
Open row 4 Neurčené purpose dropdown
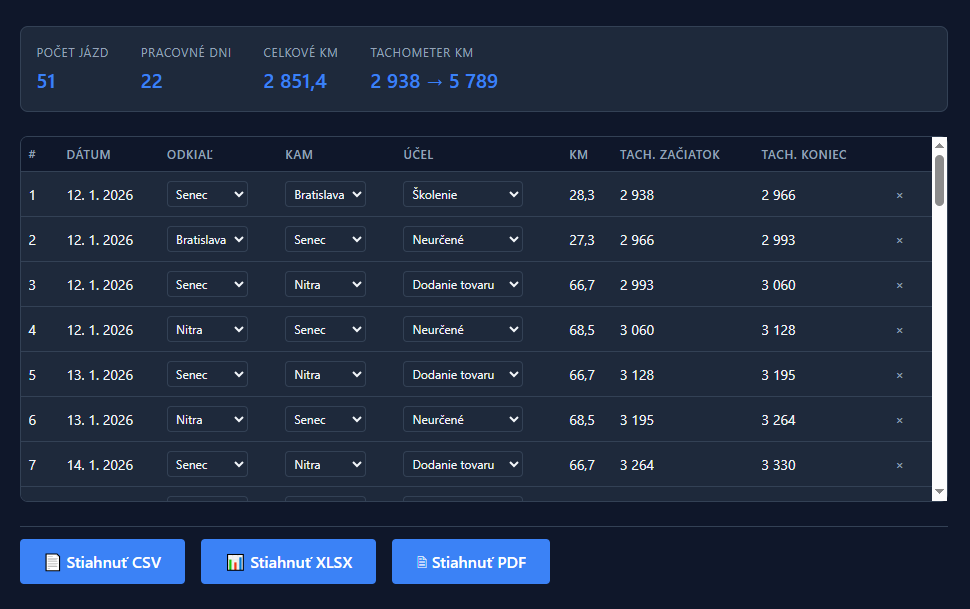point(462,330)
